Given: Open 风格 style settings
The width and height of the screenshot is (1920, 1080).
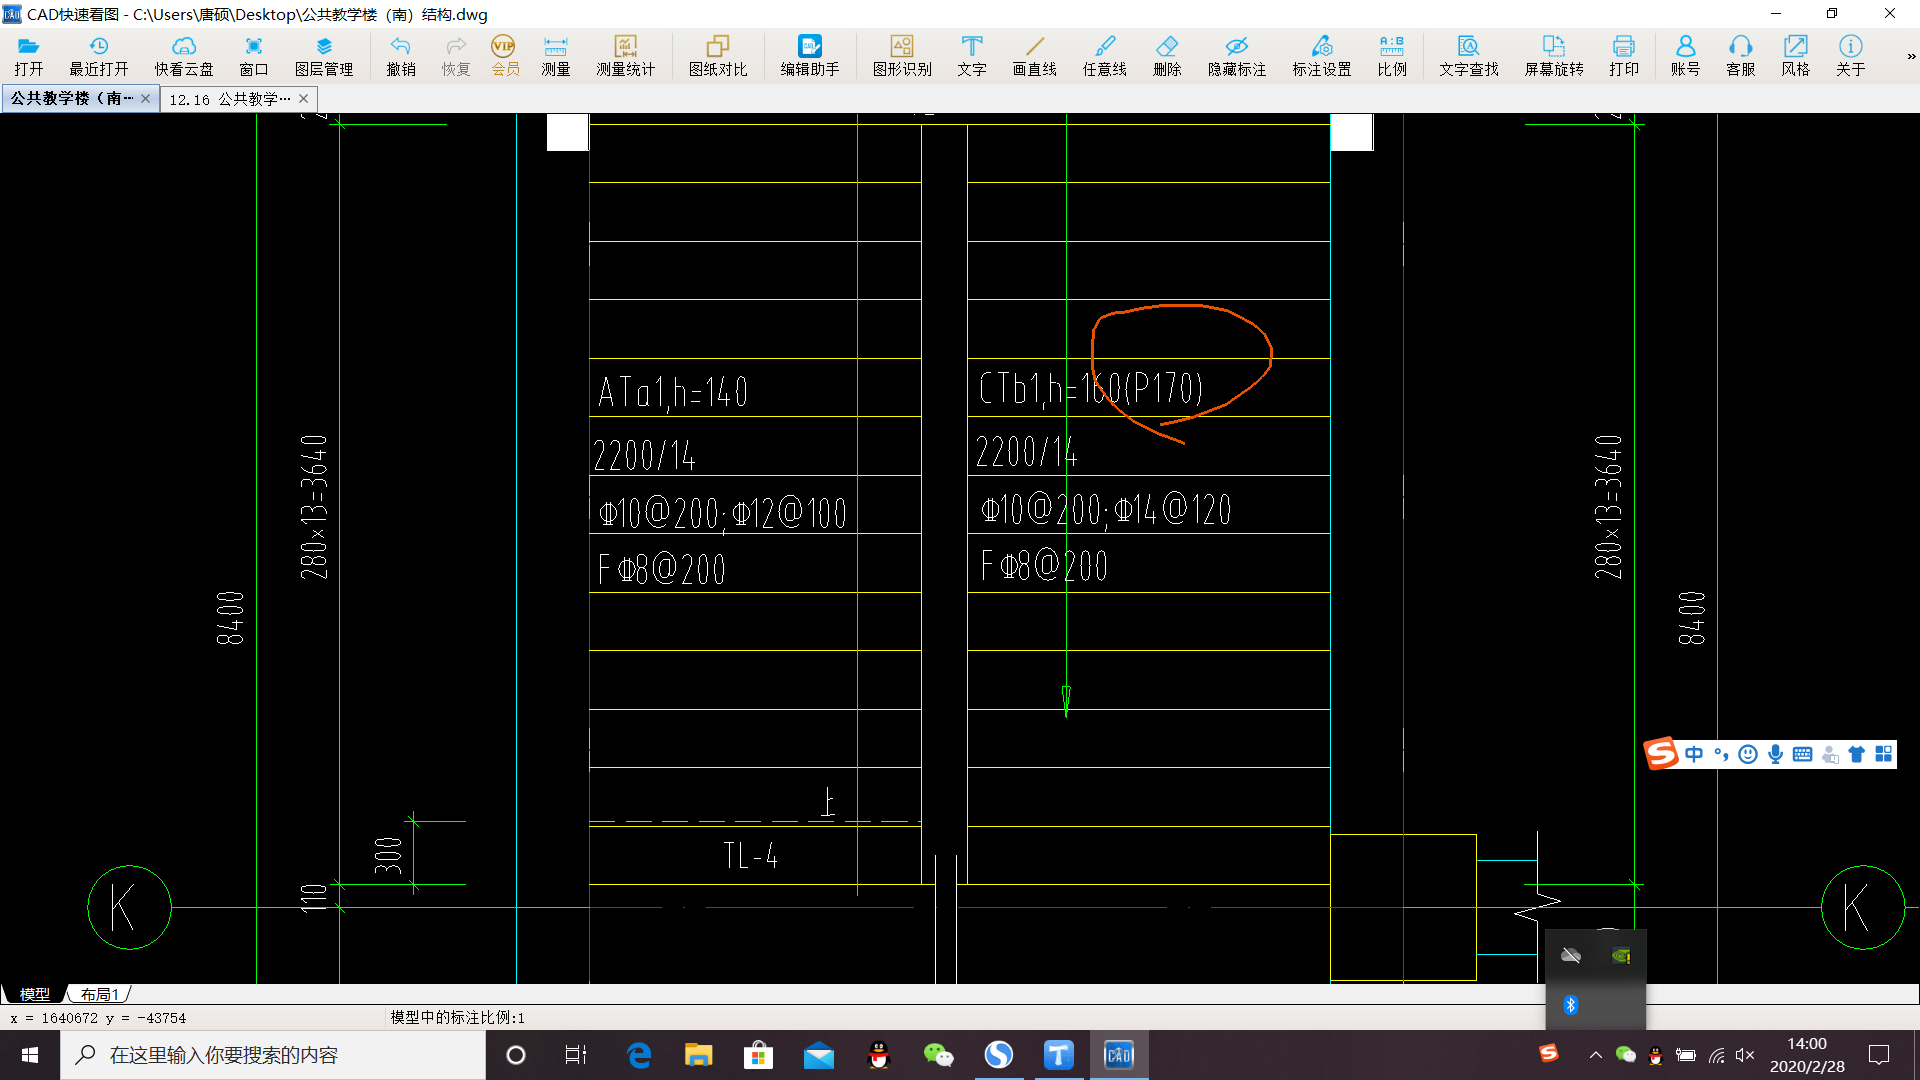Looking at the screenshot, I should [x=1796, y=56].
